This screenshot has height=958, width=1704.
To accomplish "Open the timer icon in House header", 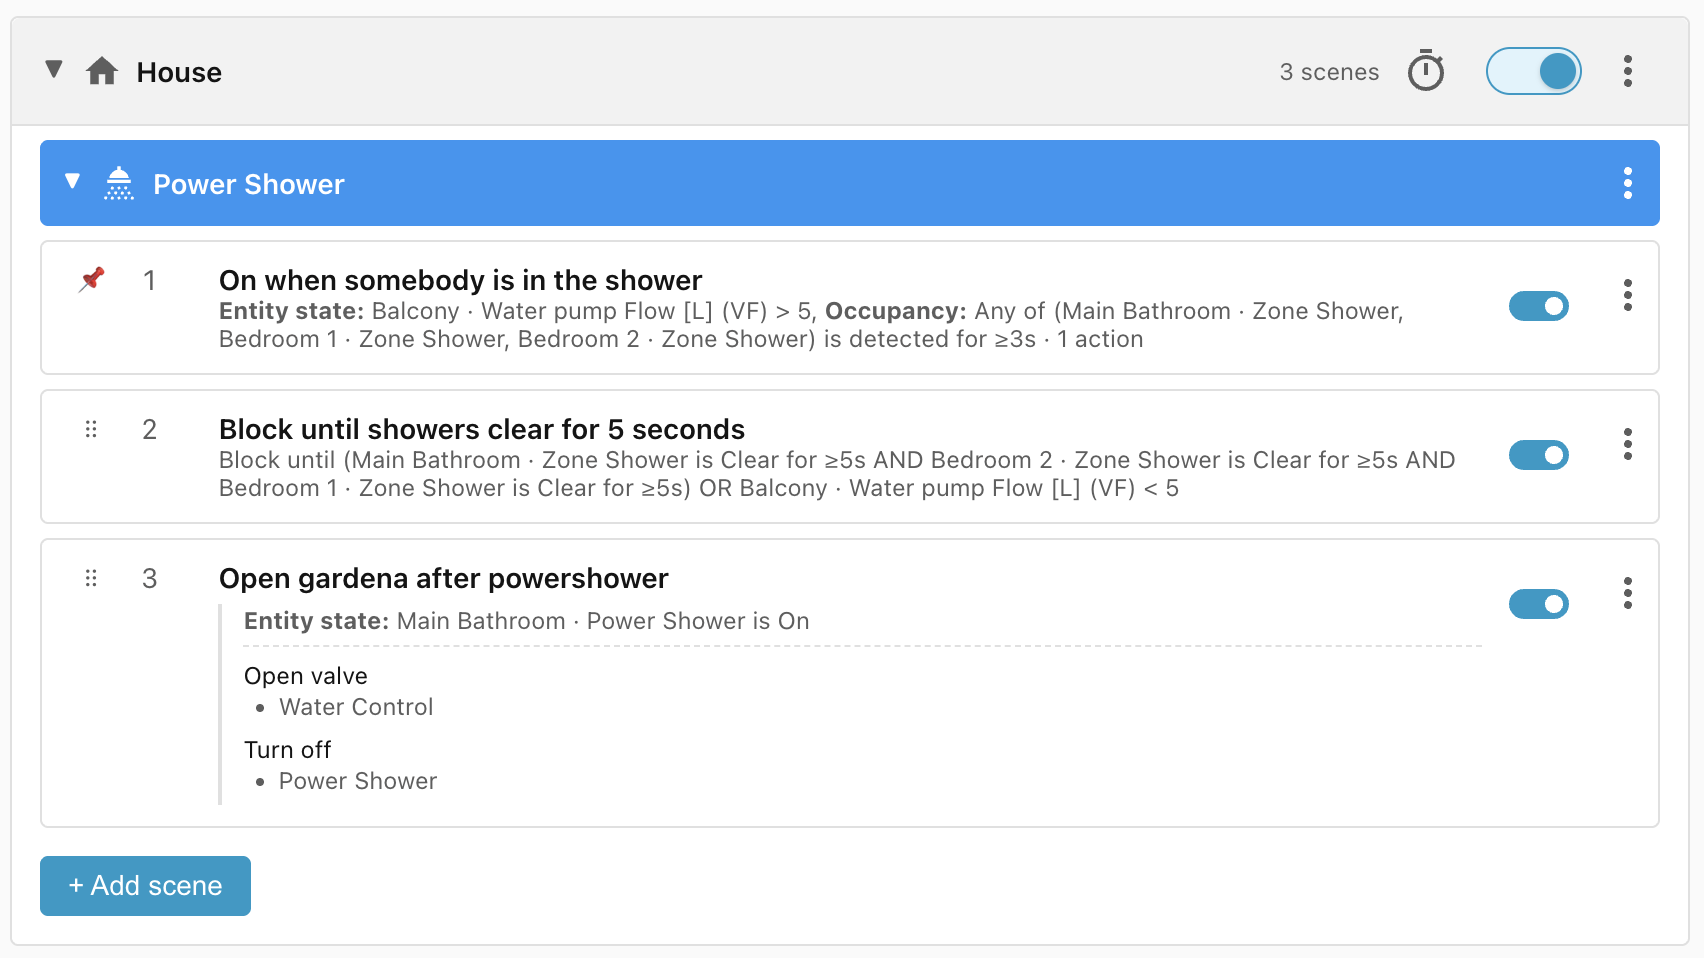I will [1426, 71].
